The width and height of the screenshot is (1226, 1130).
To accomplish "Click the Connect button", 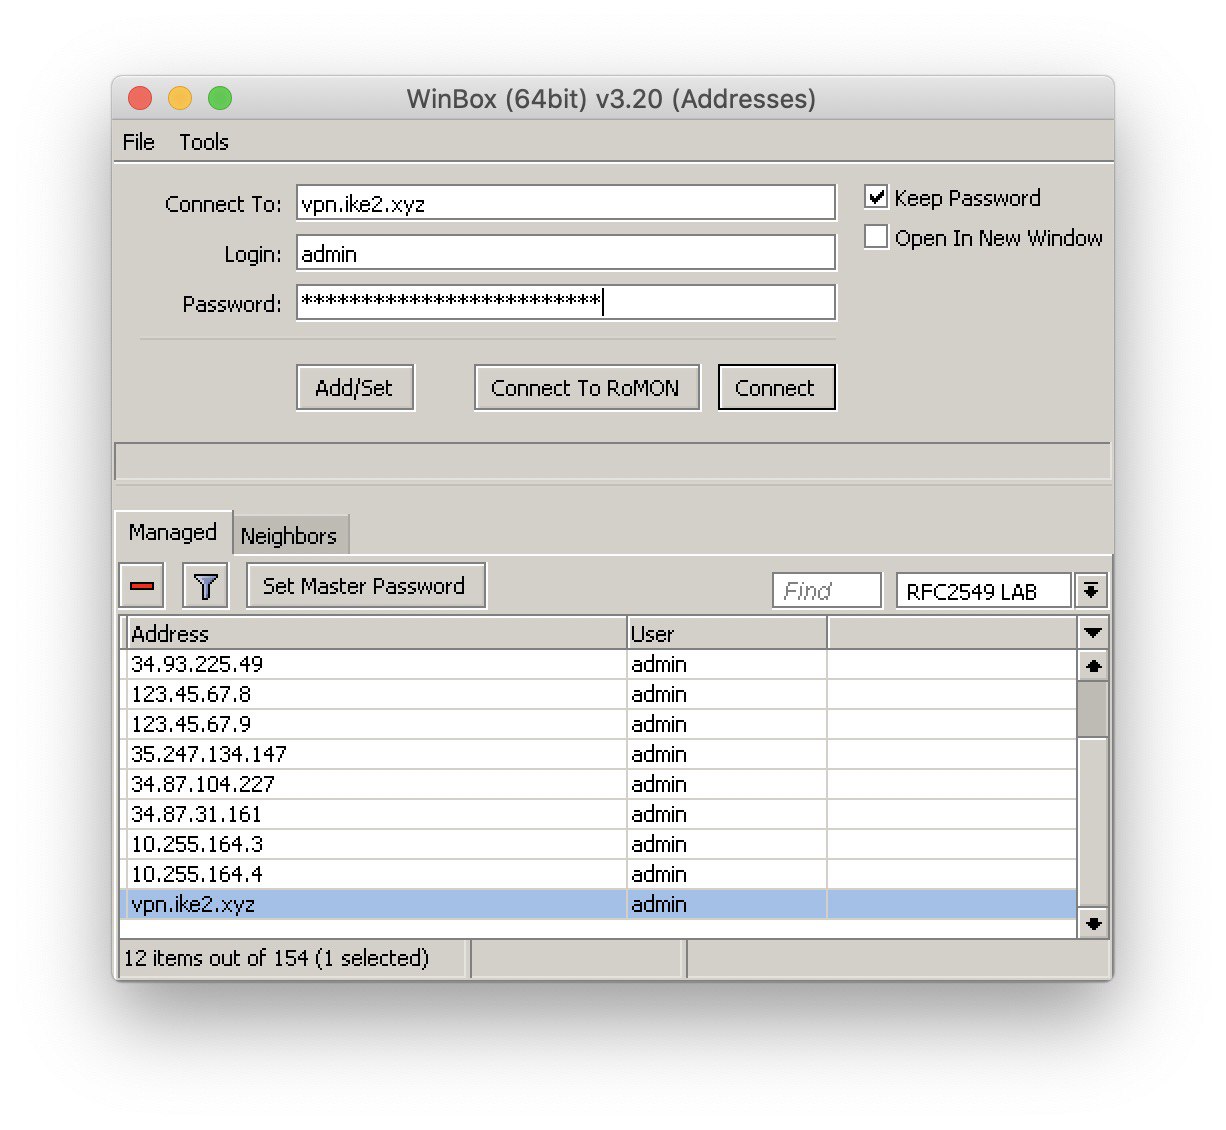I will (x=776, y=388).
